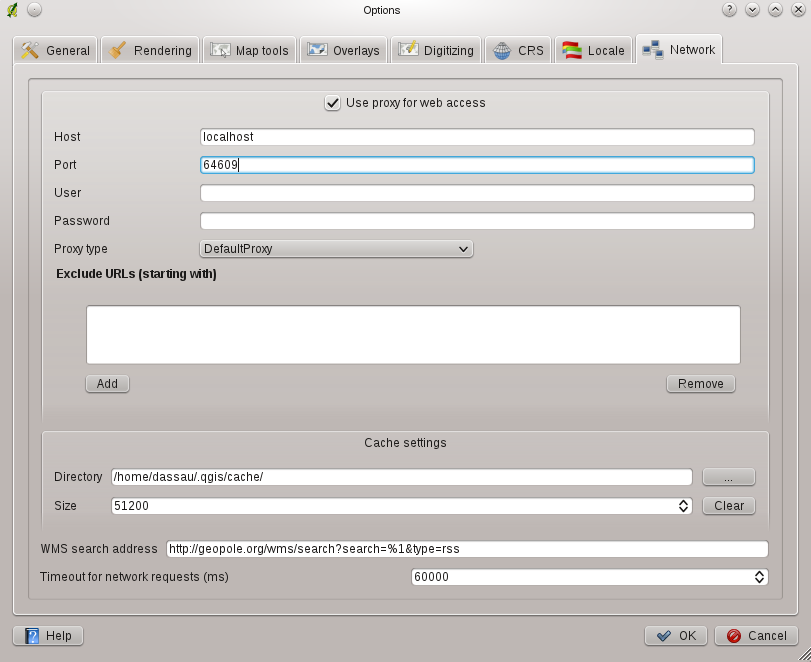Go to the Digitizing tab
Screen dimensions: 811x662
pos(436,50)
